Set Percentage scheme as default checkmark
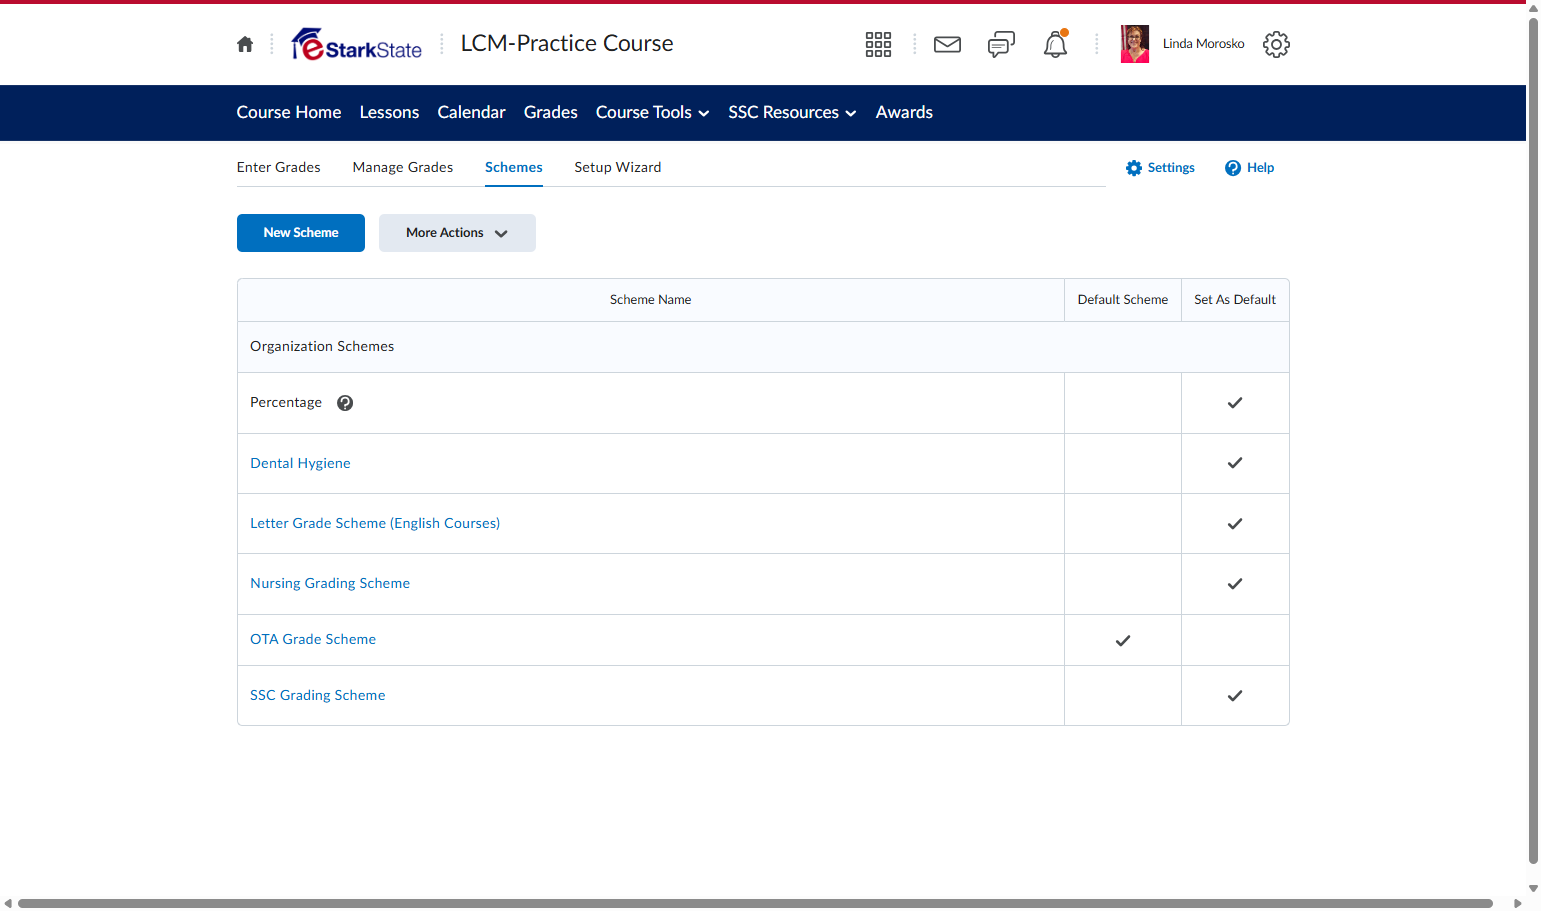The height and width of the screenshot is (911, 1541). [1235, 403]
